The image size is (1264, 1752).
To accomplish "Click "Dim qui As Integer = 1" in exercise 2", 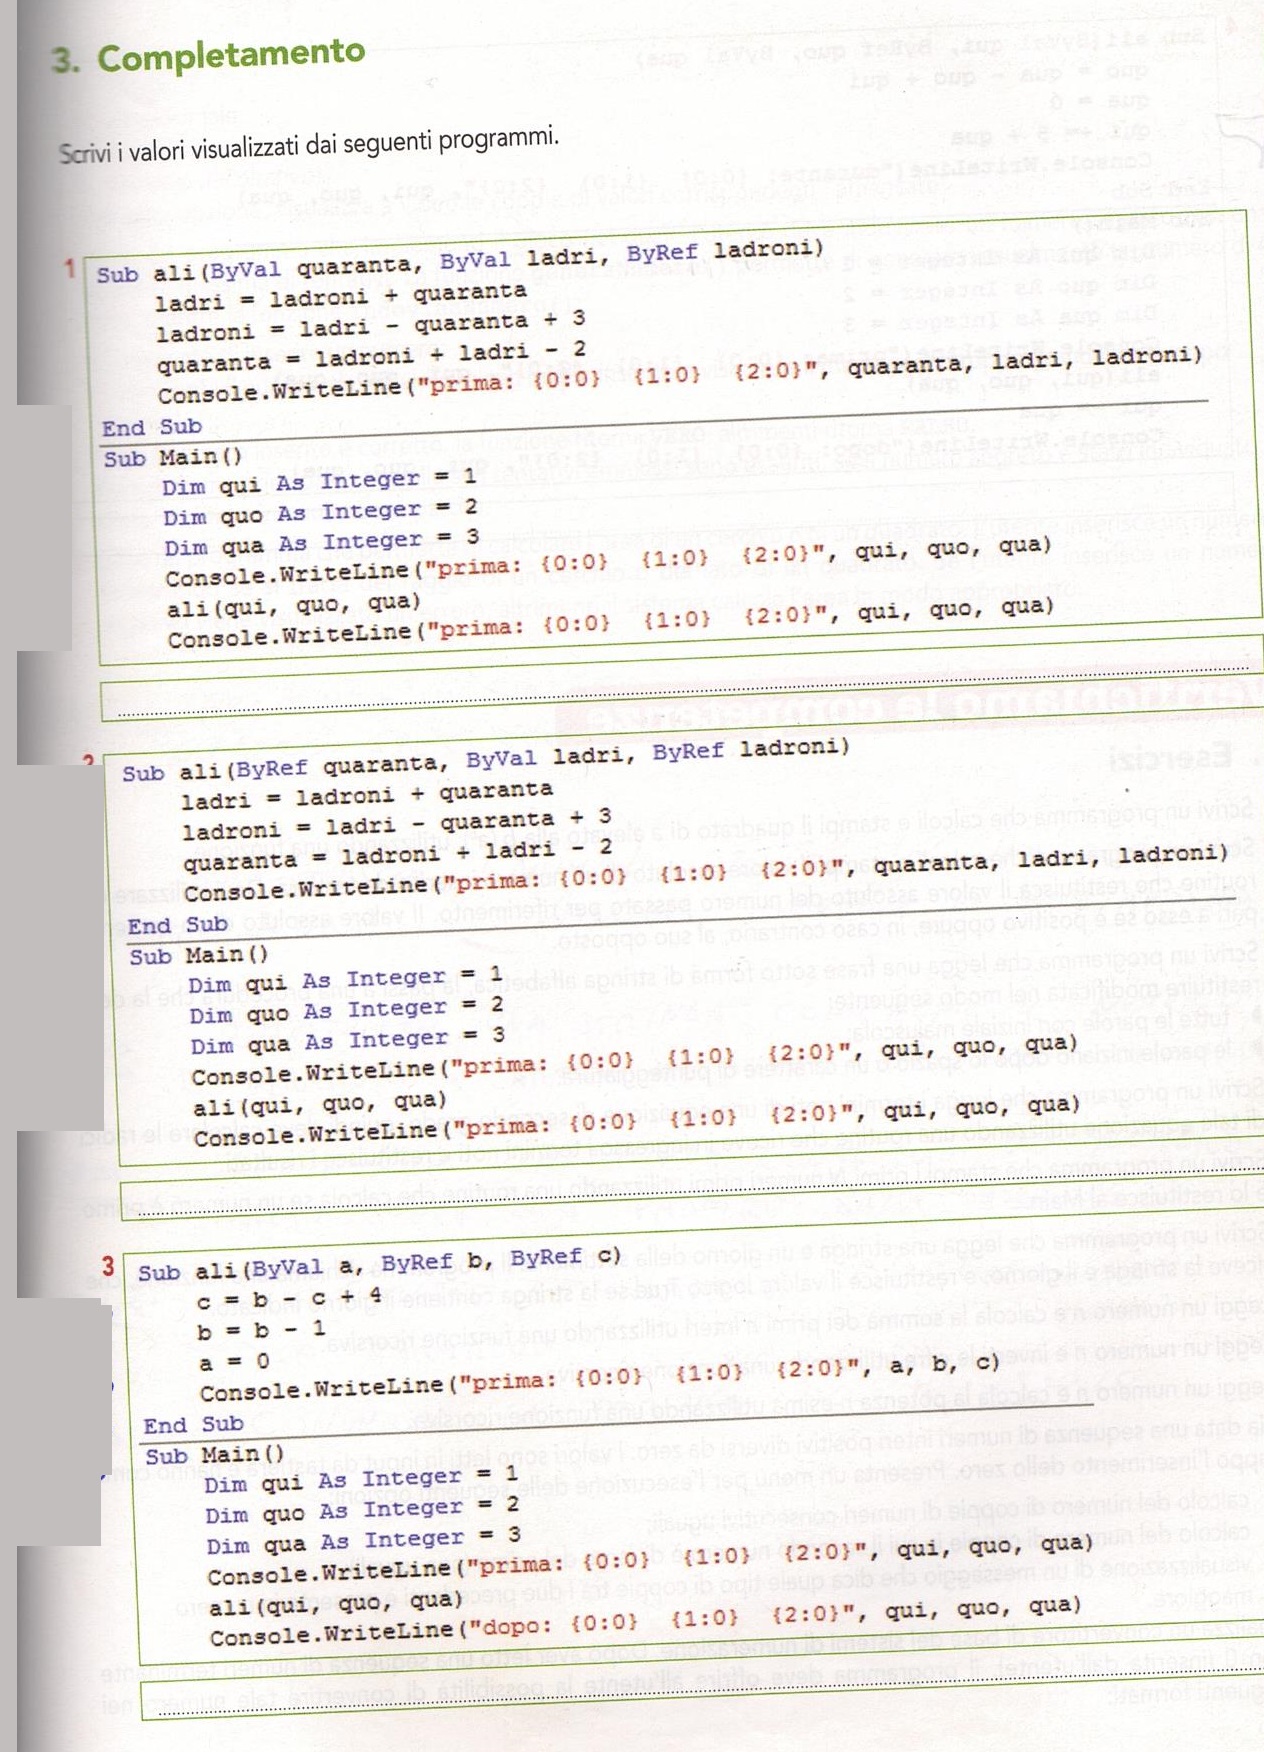I will pyautogui.click(x=345, y=979).
